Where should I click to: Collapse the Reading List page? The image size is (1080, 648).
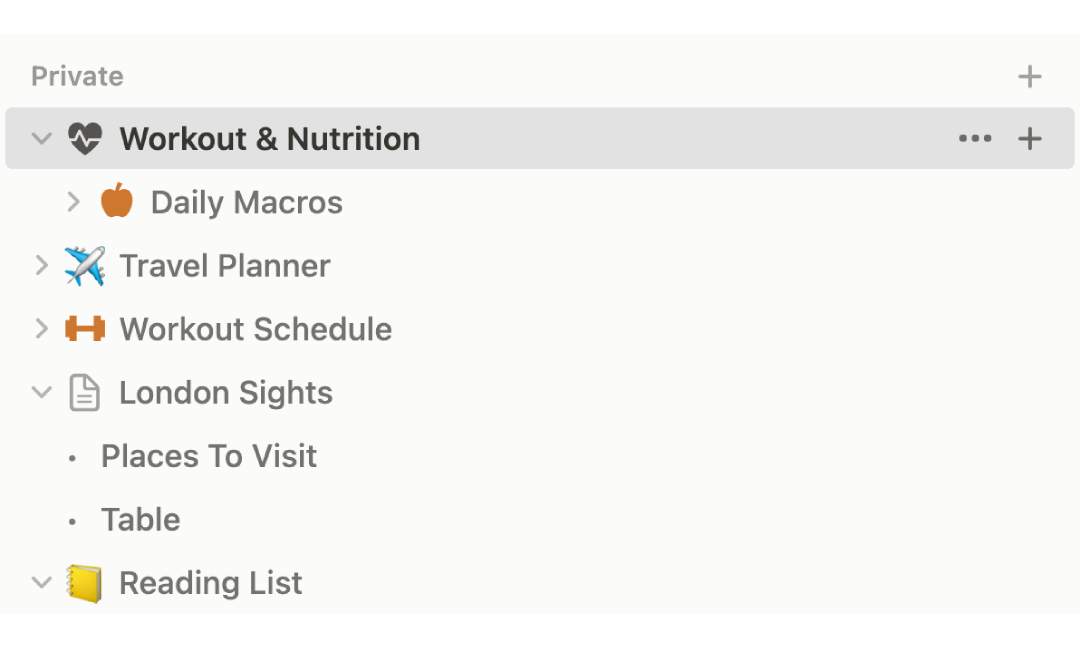tap(41, 583)
